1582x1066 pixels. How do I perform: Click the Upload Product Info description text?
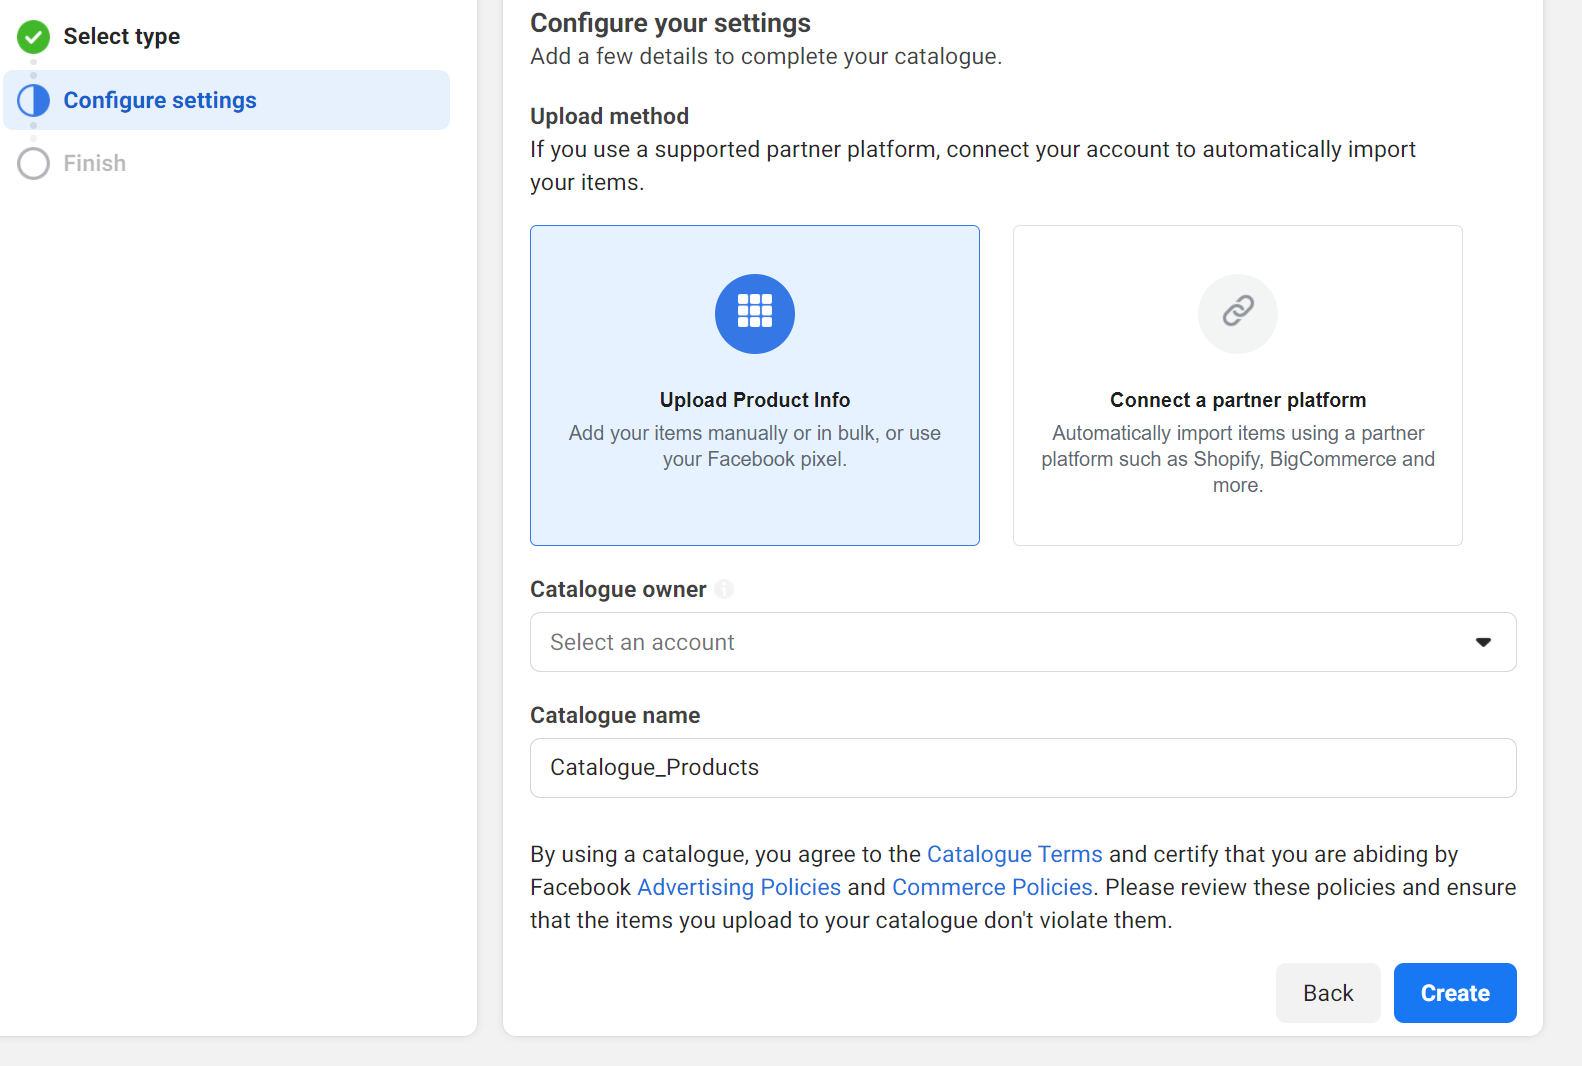click(x=754, y=446)
